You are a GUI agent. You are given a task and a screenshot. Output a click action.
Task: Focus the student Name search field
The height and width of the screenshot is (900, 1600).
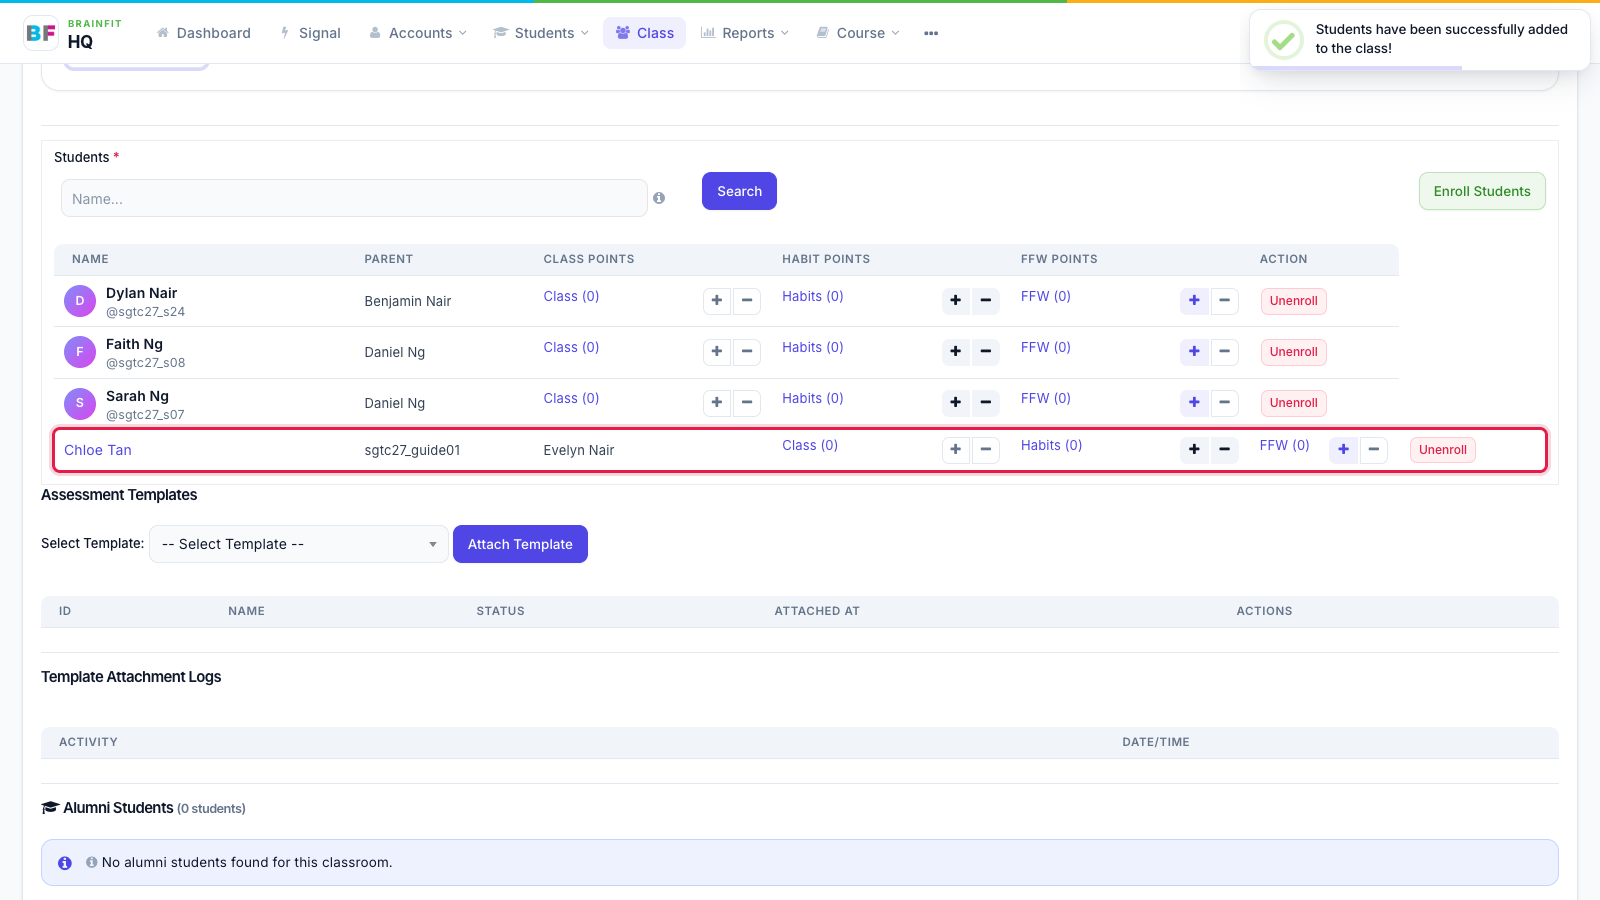point(354,198)
